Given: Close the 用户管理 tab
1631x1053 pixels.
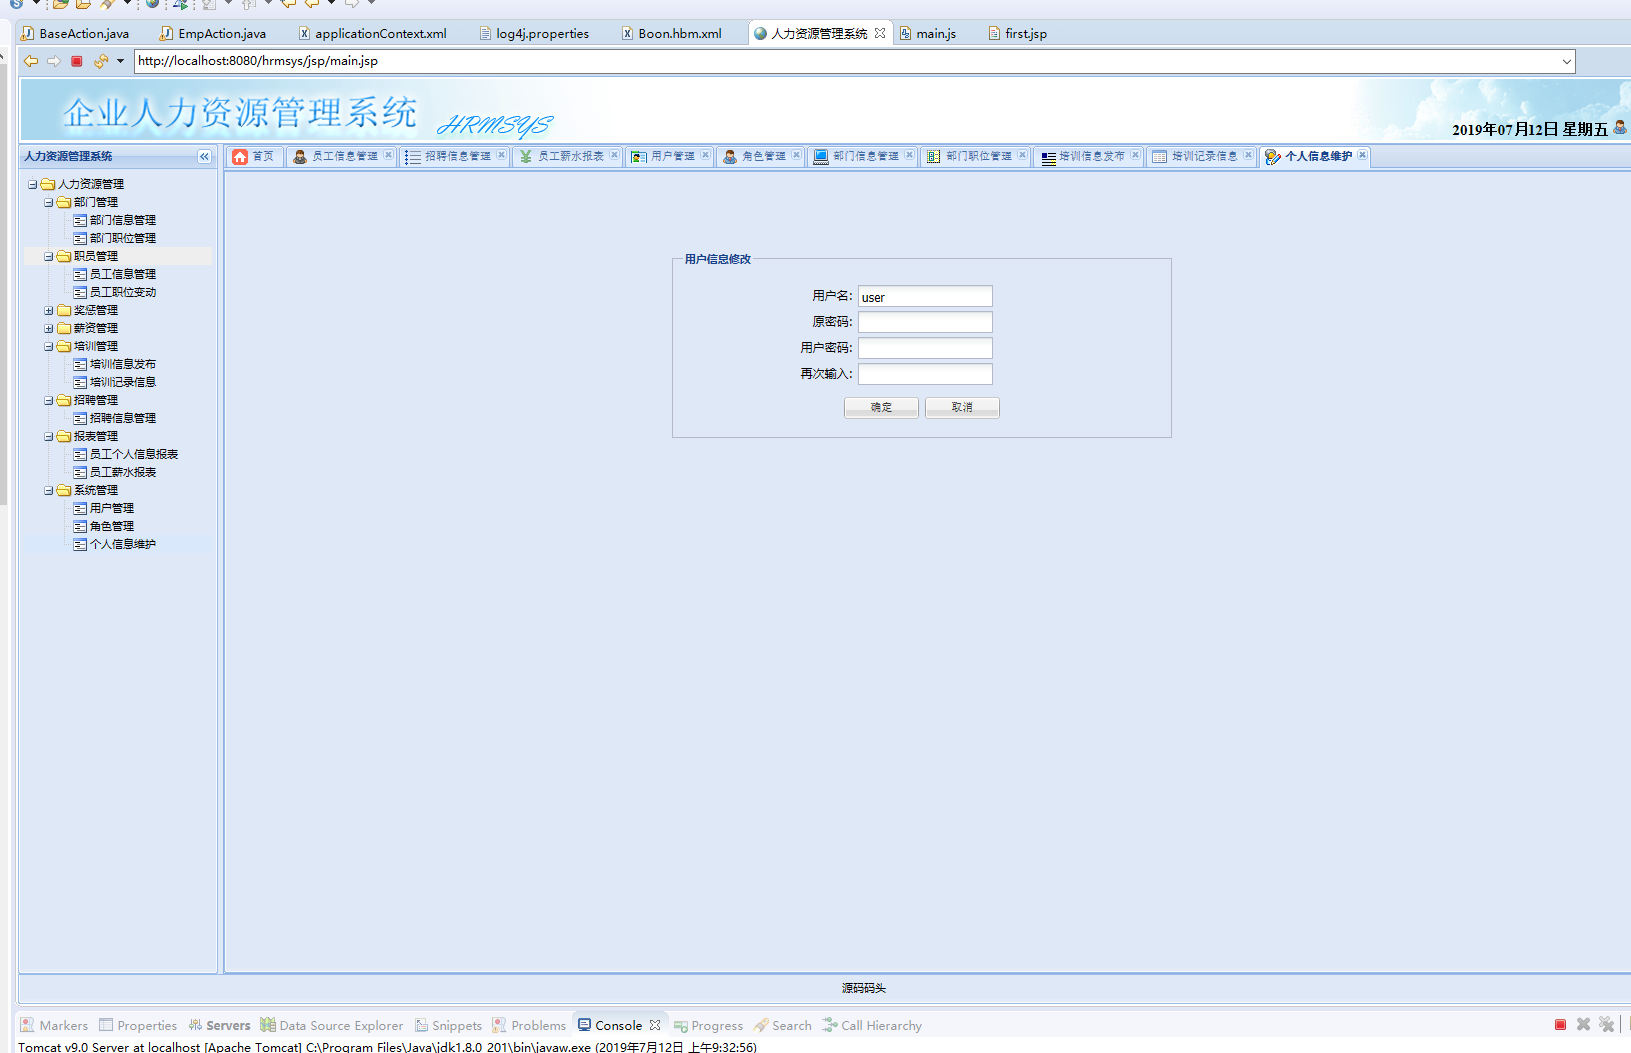Looking at the screenshot, I should (706, 155).
